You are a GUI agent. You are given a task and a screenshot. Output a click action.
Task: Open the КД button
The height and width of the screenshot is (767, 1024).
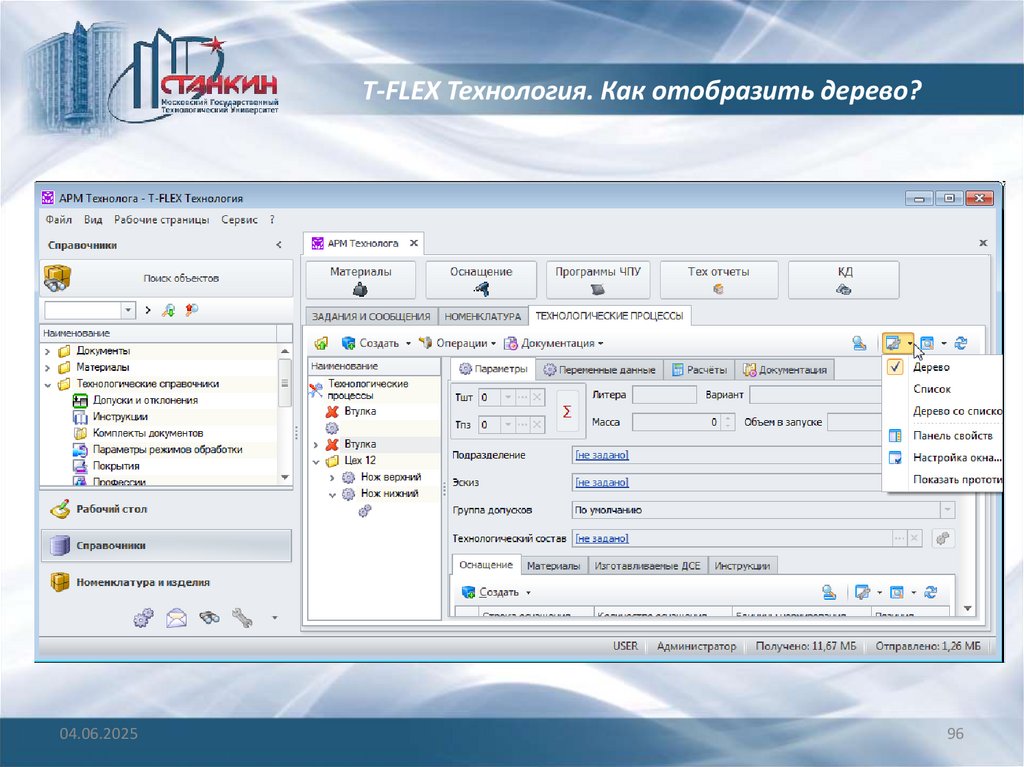(844, 280)
